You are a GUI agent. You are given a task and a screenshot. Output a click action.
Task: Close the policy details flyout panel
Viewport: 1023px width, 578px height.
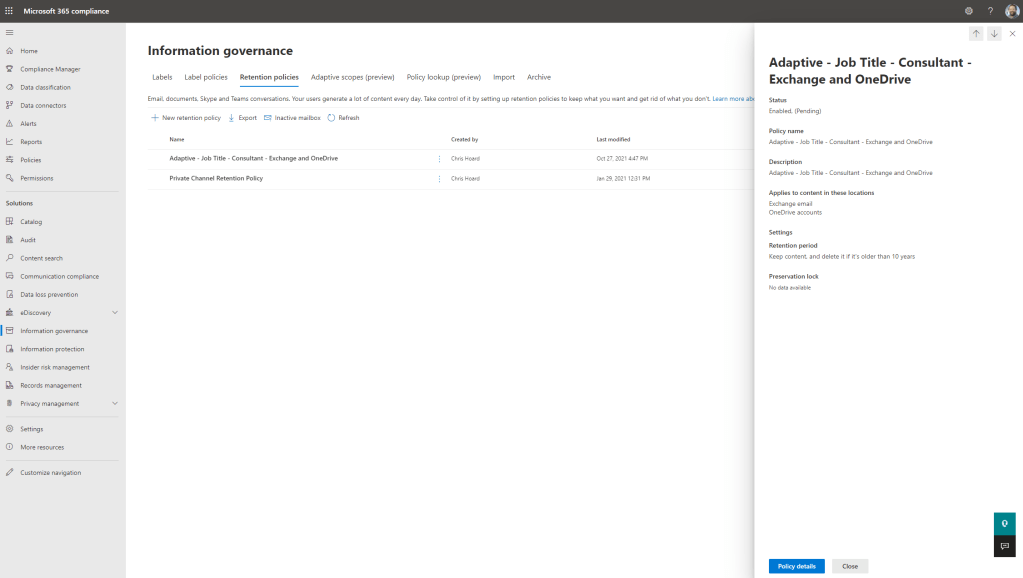pyautogui.click(x=1012, y=33)
